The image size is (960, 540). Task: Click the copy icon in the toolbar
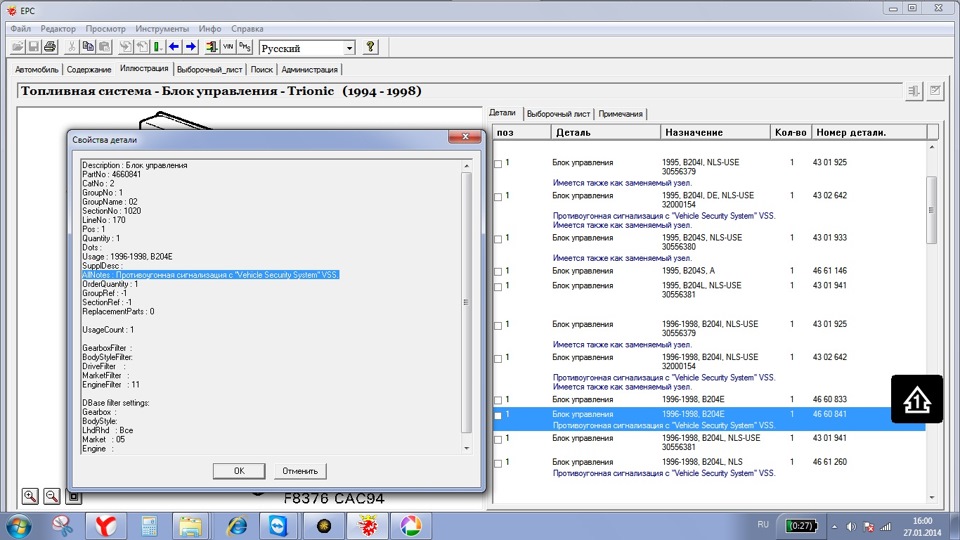[89, 47]
